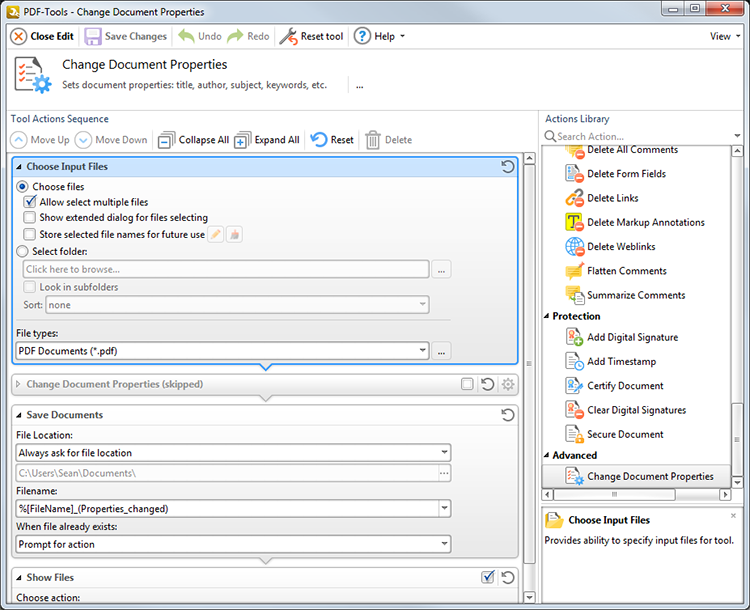Click the Filename input field

227,509
